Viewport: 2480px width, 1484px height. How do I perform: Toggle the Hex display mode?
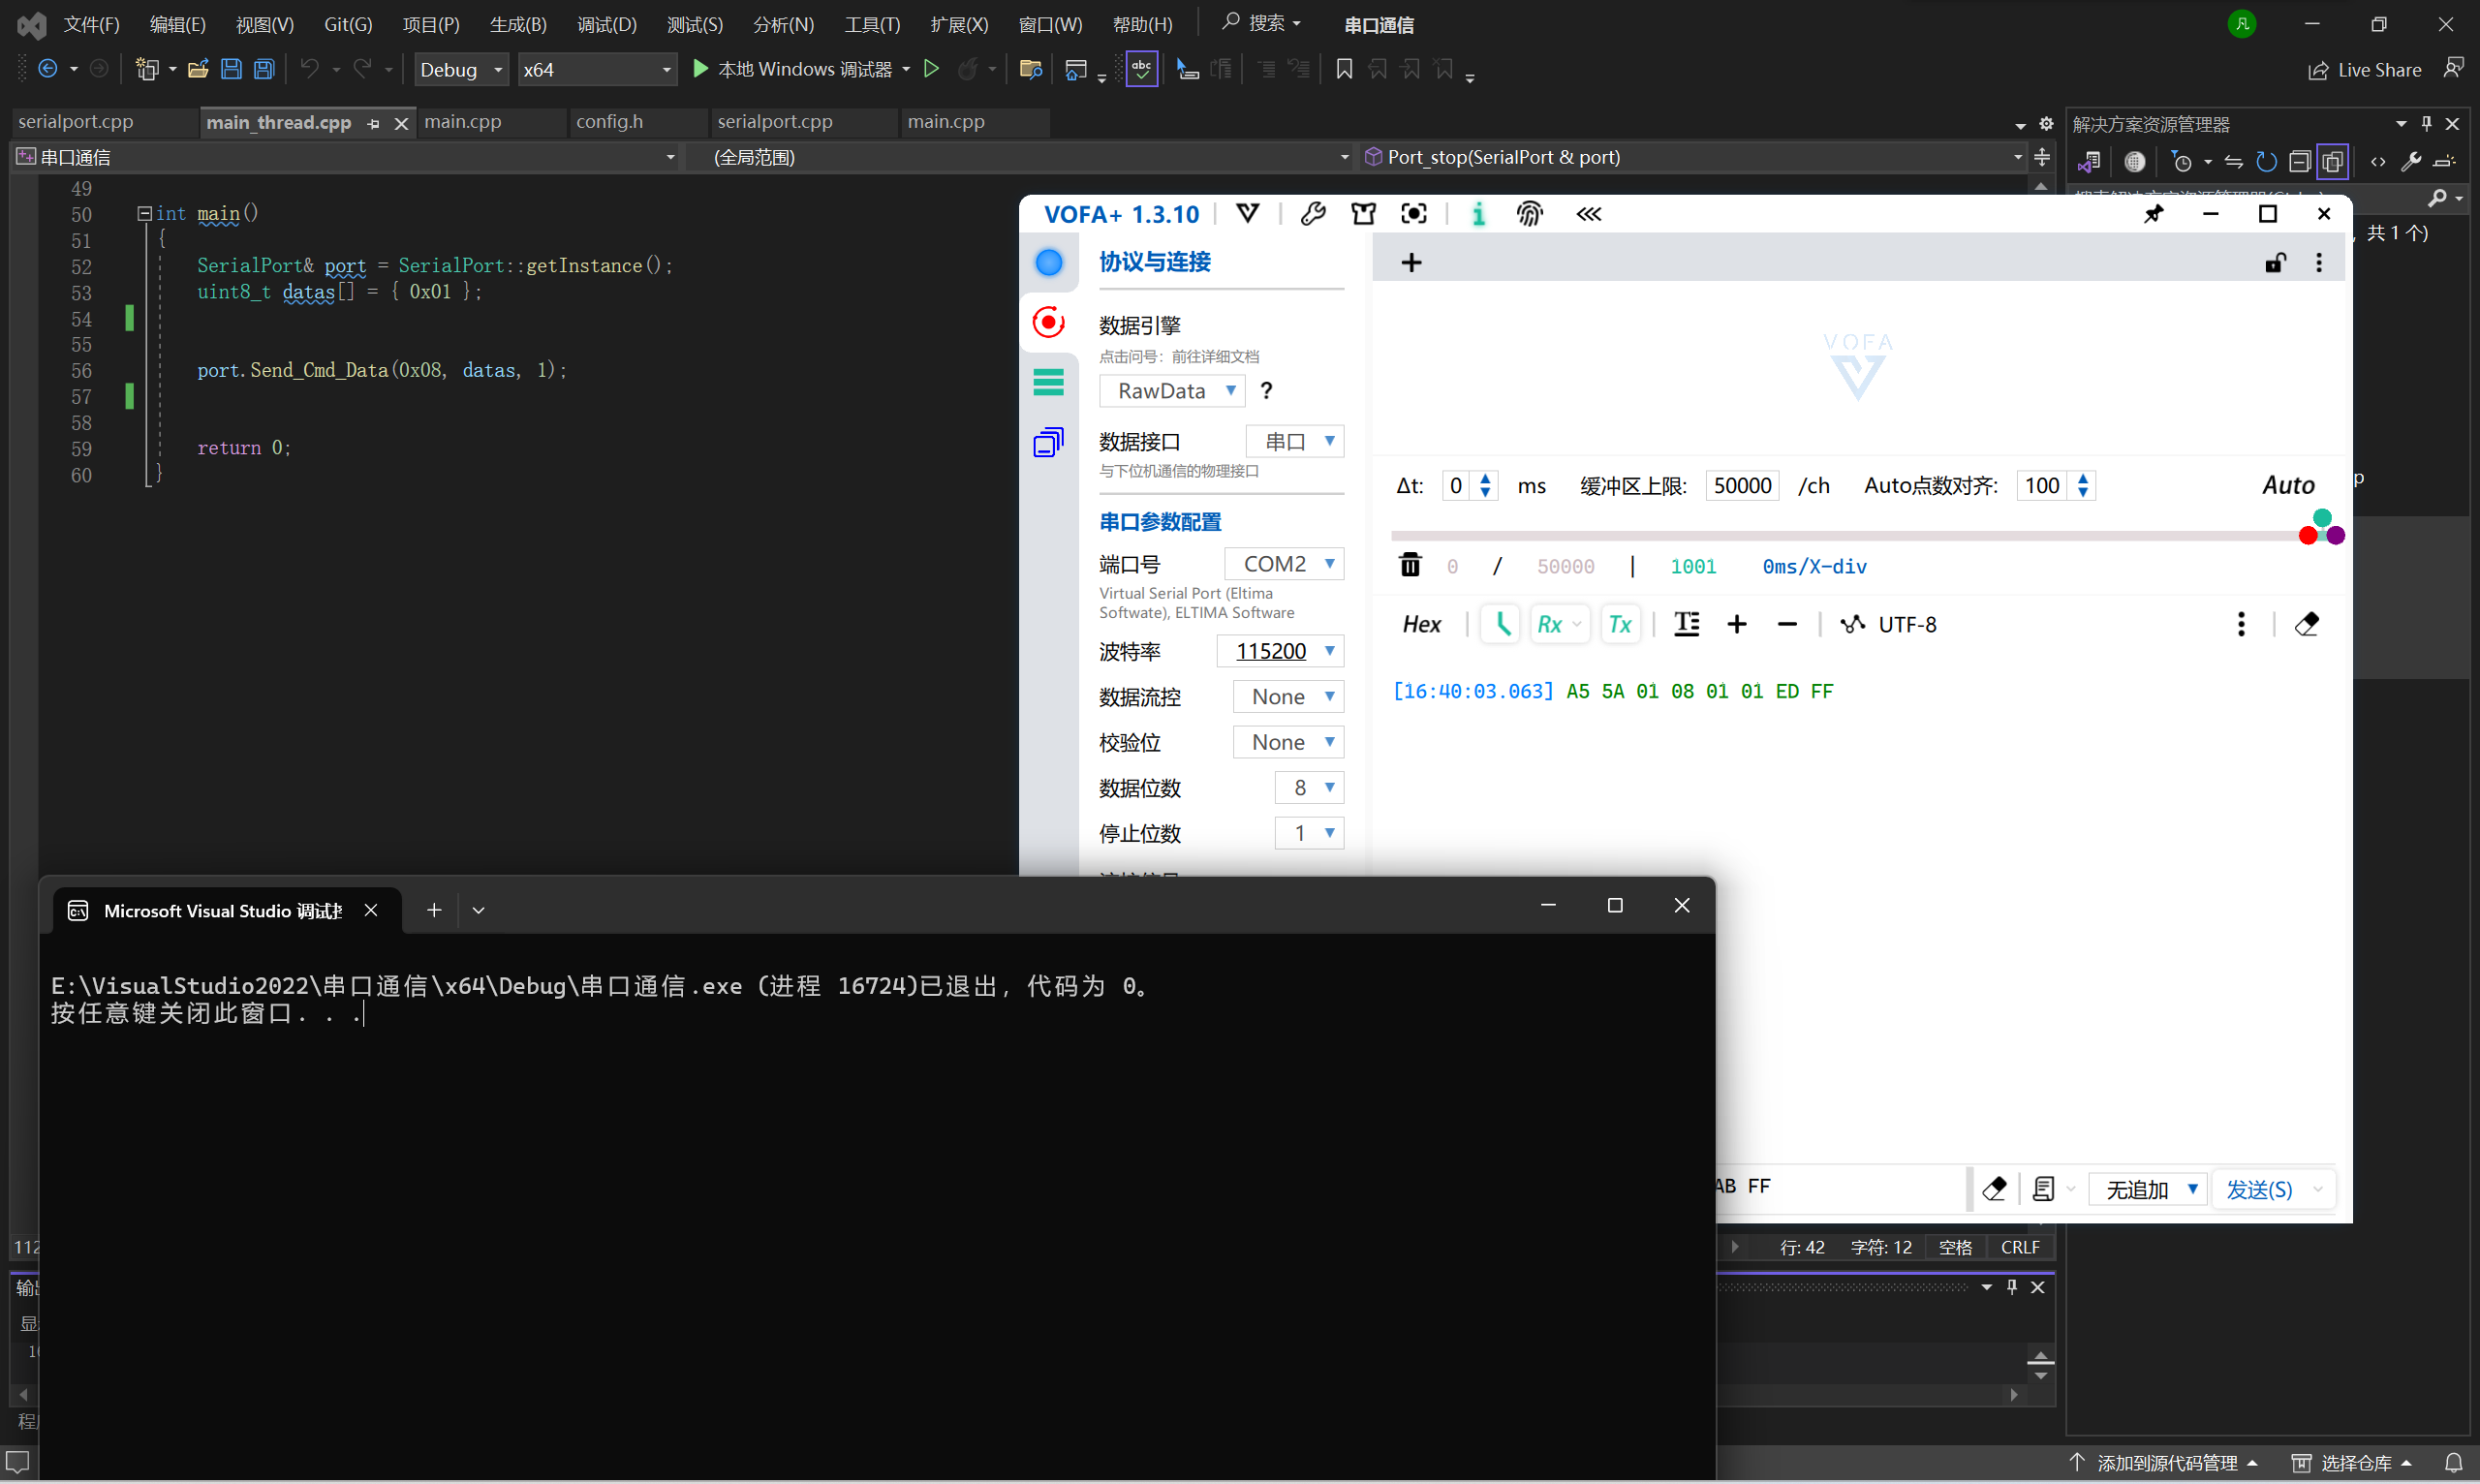coord(1421,625)
